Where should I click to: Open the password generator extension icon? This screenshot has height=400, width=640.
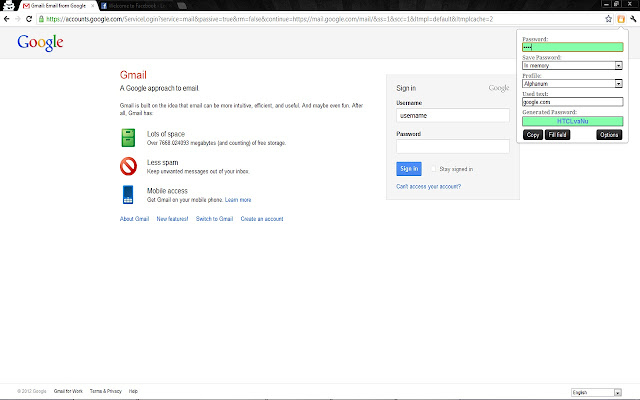click(621, 19)
